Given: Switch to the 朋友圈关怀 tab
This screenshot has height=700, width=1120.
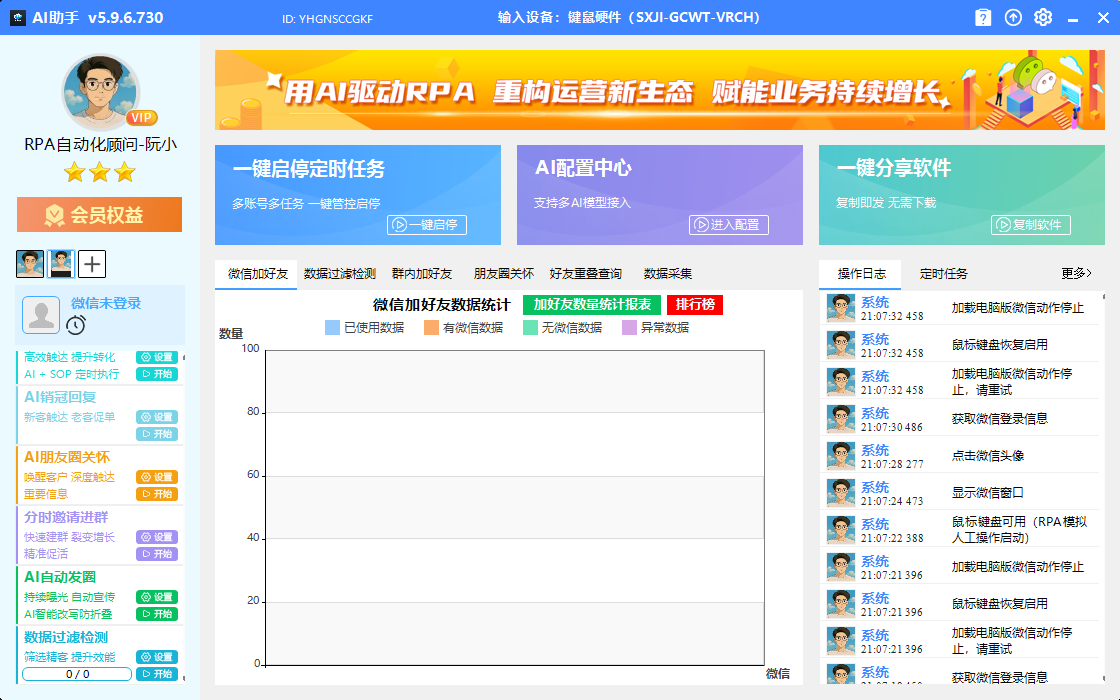Looking at the screenshot, I should point(504,274).
